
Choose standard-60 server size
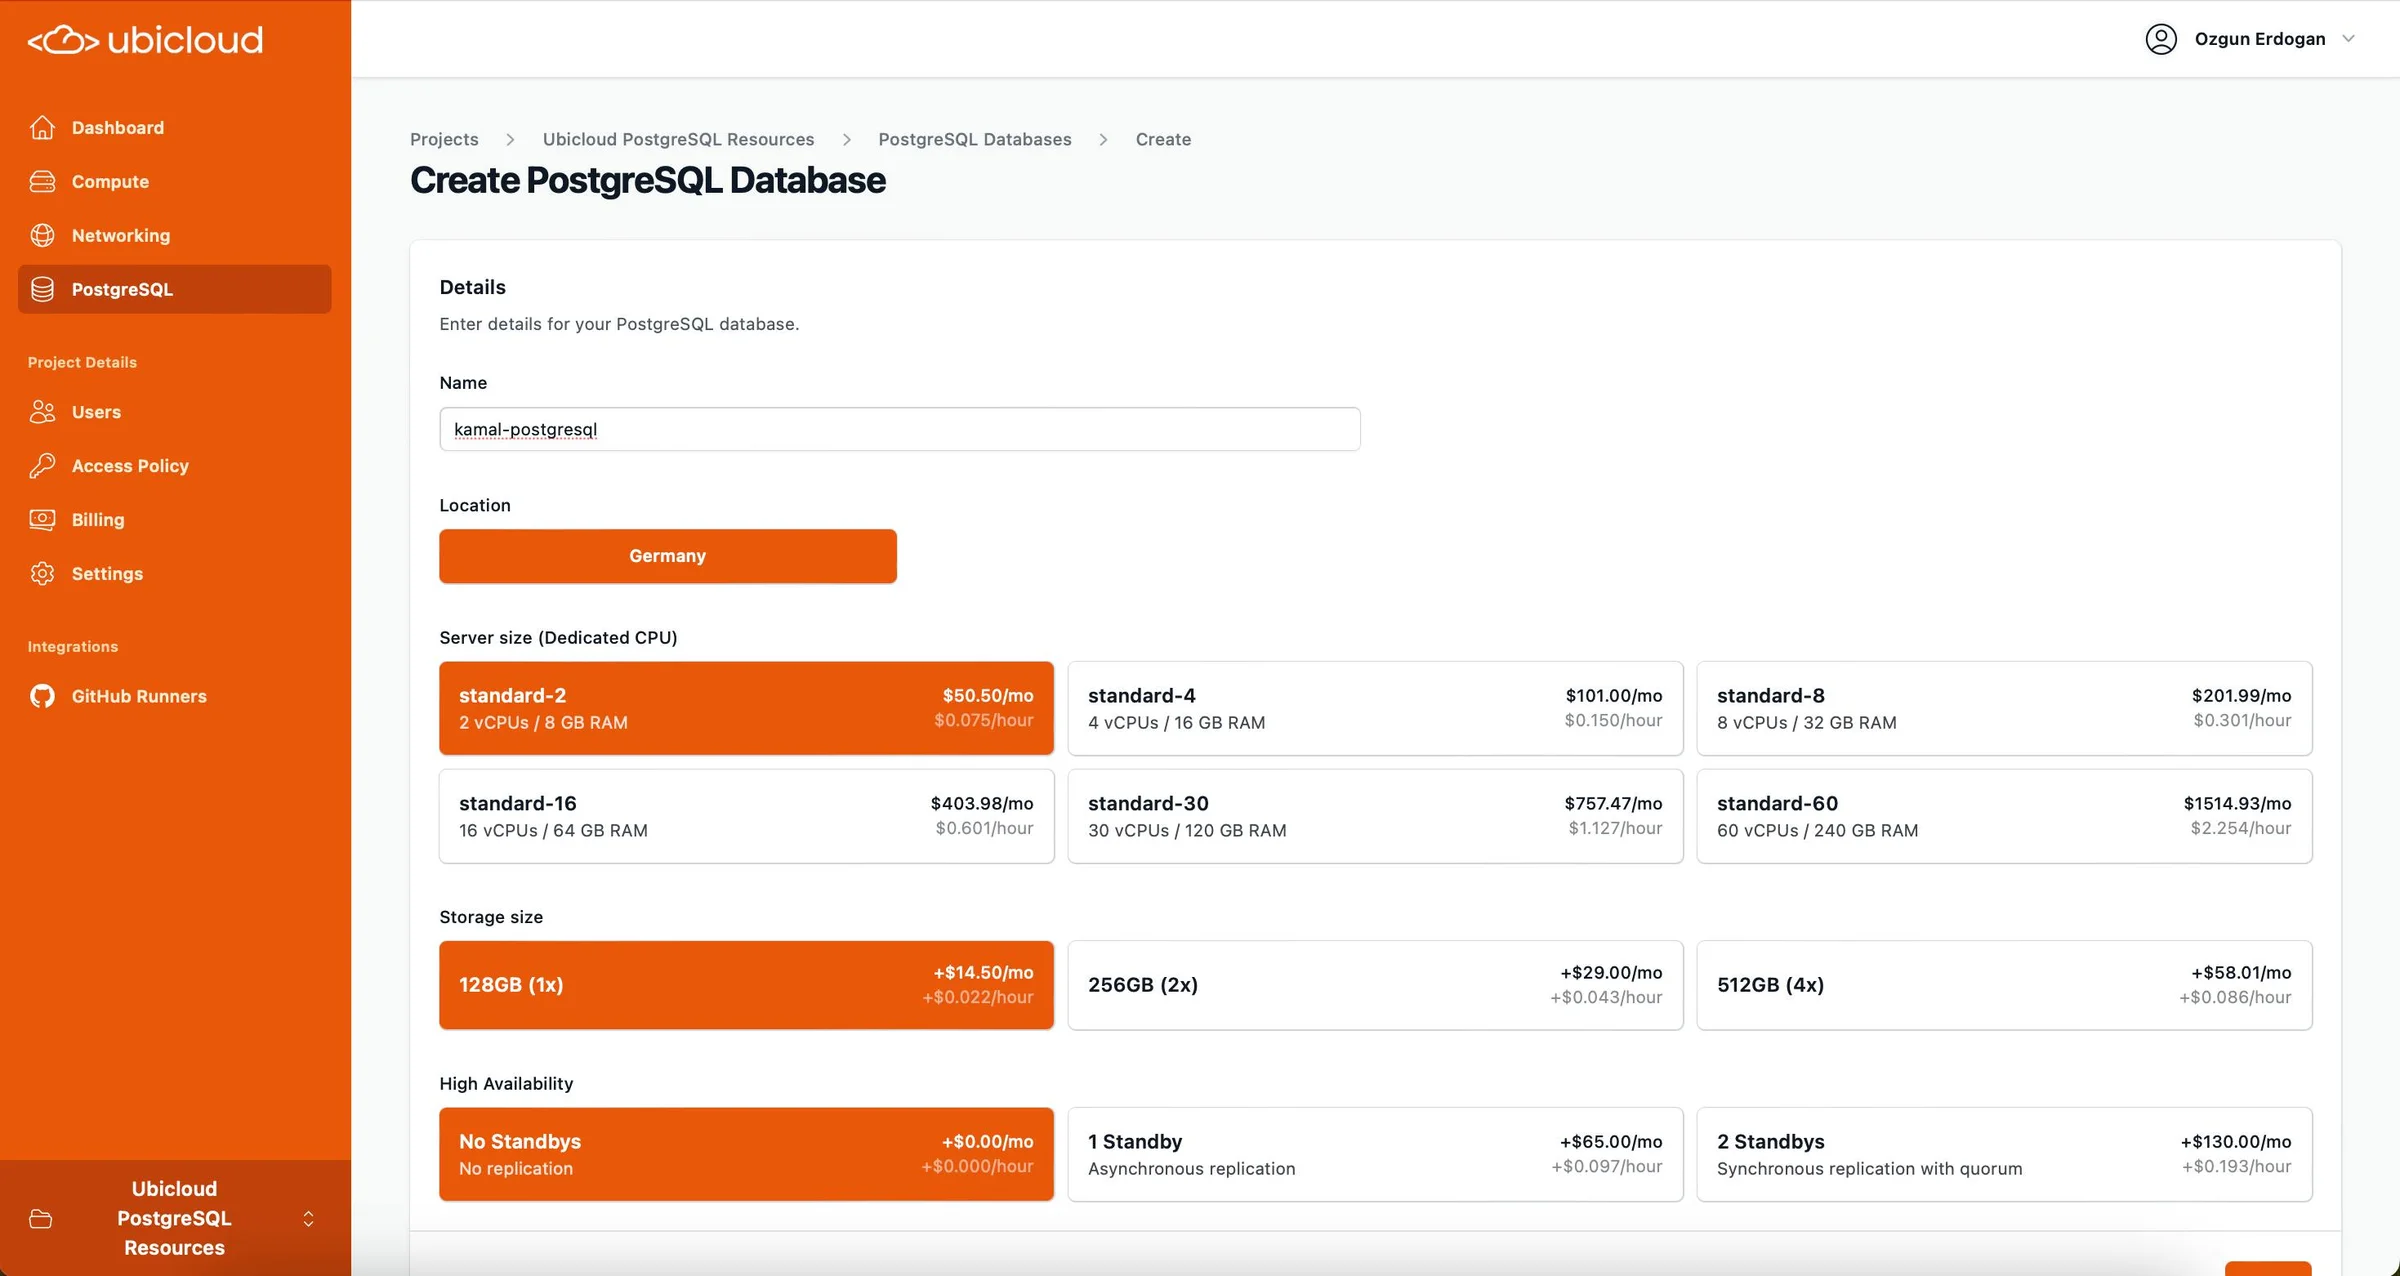tap(2004, 816)
